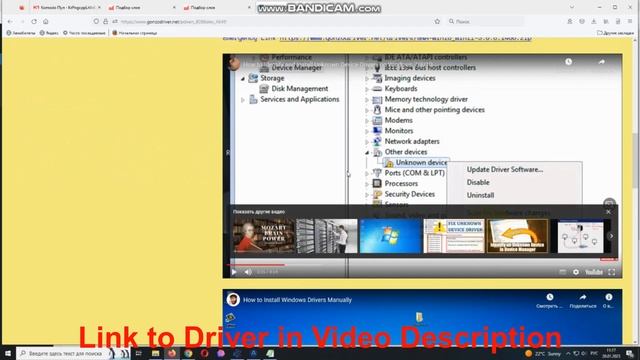Open 'Часто посещаемые' bookmark

point(84,33)
